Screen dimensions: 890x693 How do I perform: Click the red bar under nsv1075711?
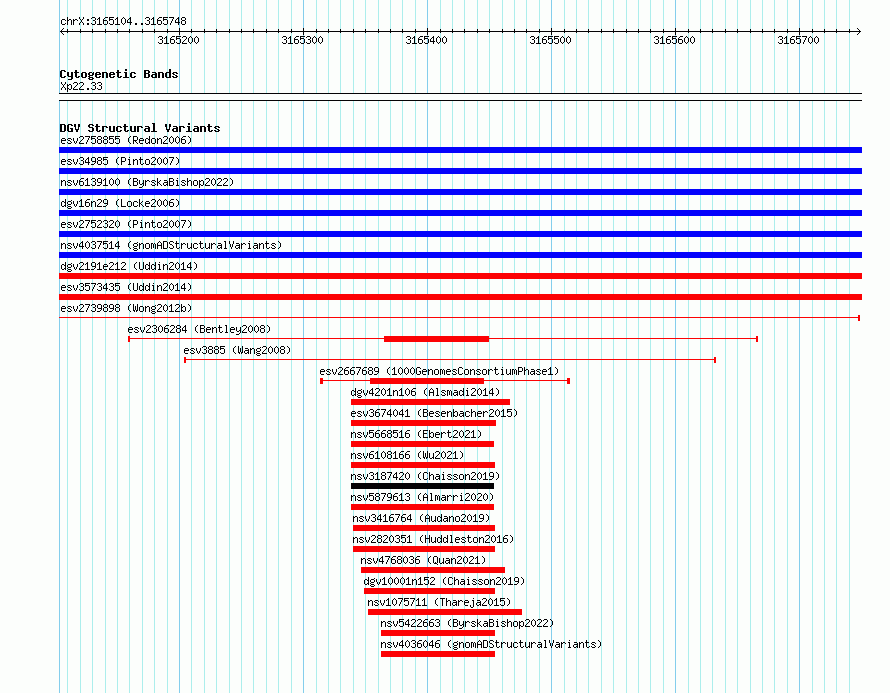pos(445,612)
